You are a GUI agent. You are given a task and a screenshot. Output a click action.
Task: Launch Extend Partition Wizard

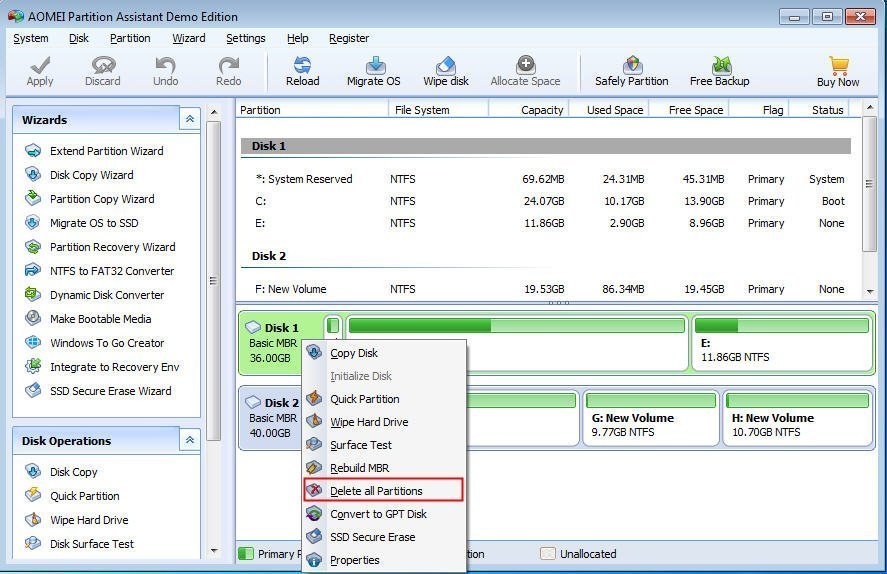[x=94, y=151]
